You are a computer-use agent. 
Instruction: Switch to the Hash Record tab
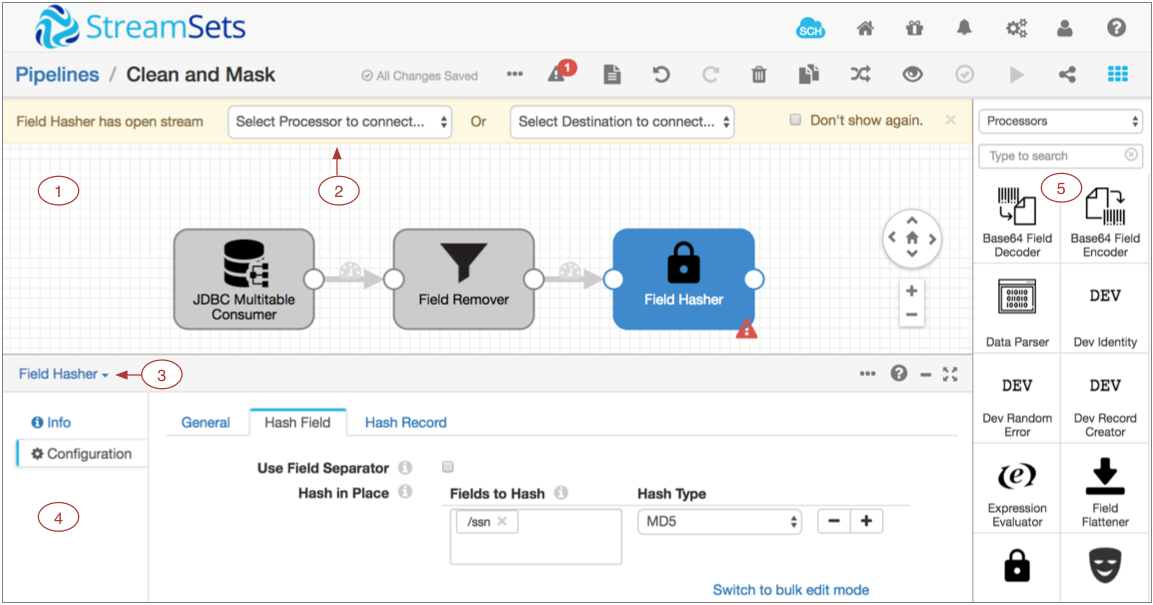point(405,422)
